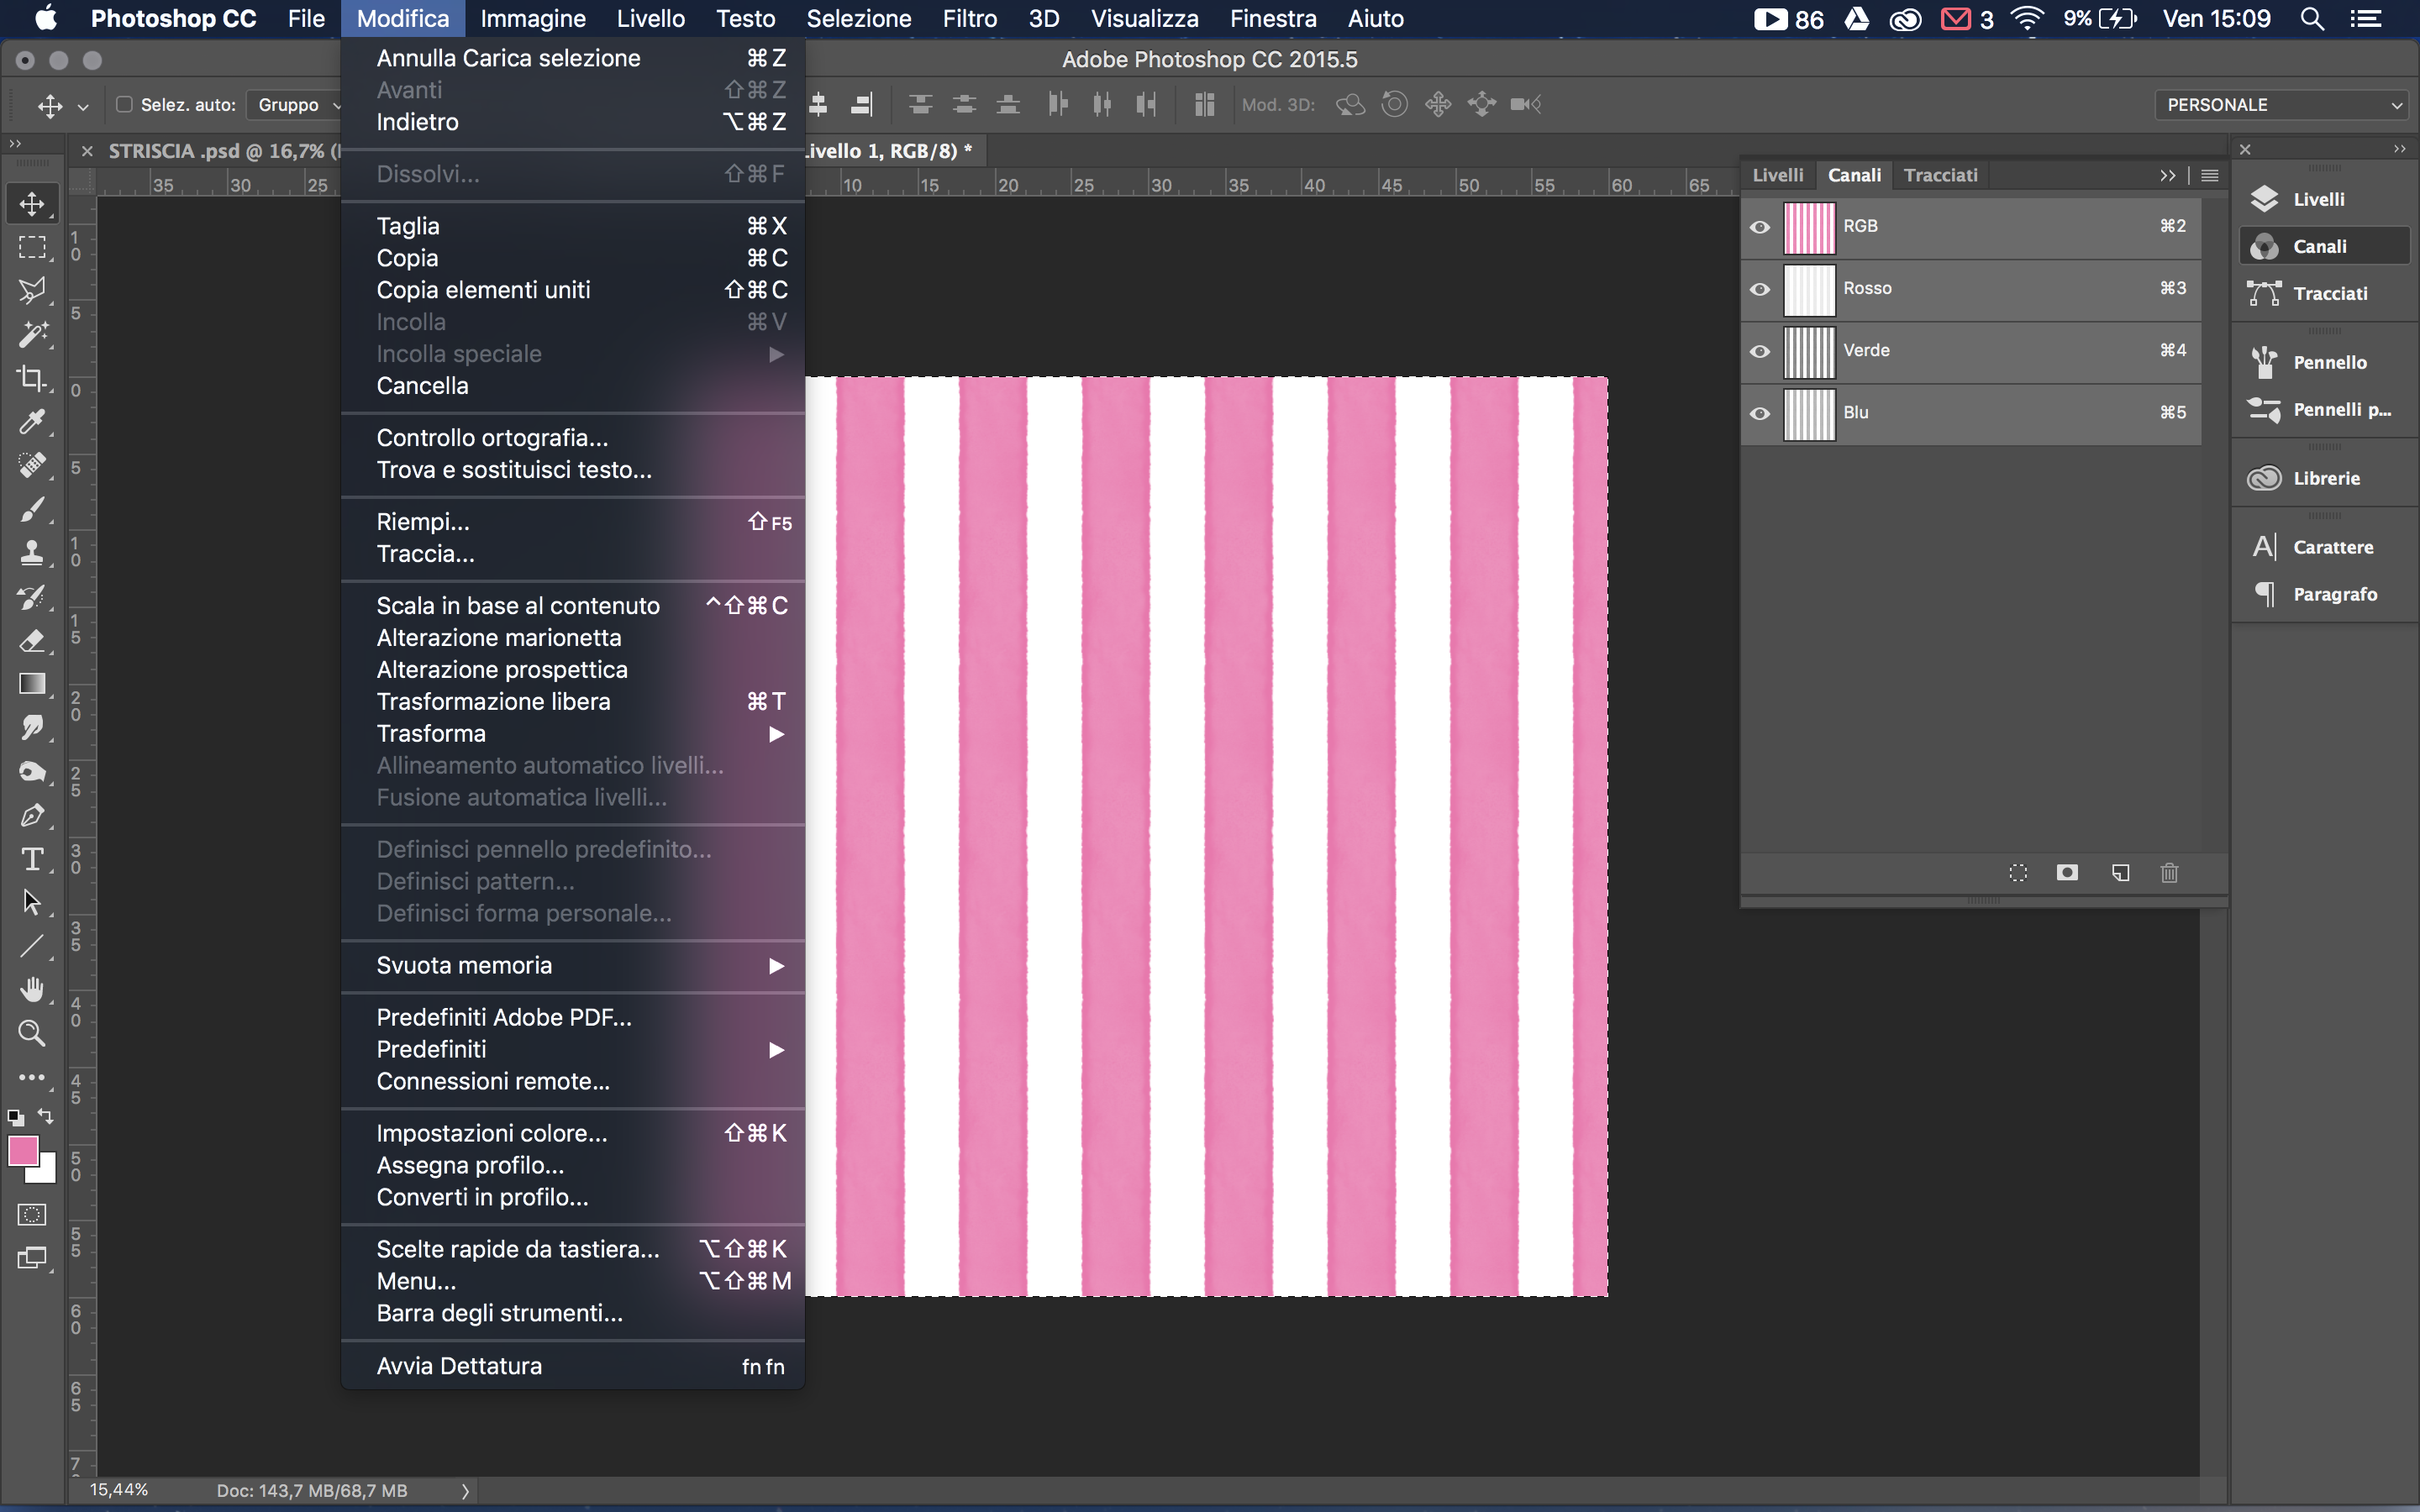Switch to the Canali tab
Viewport: 2420px width, 1512px height.
(1854, 174)
